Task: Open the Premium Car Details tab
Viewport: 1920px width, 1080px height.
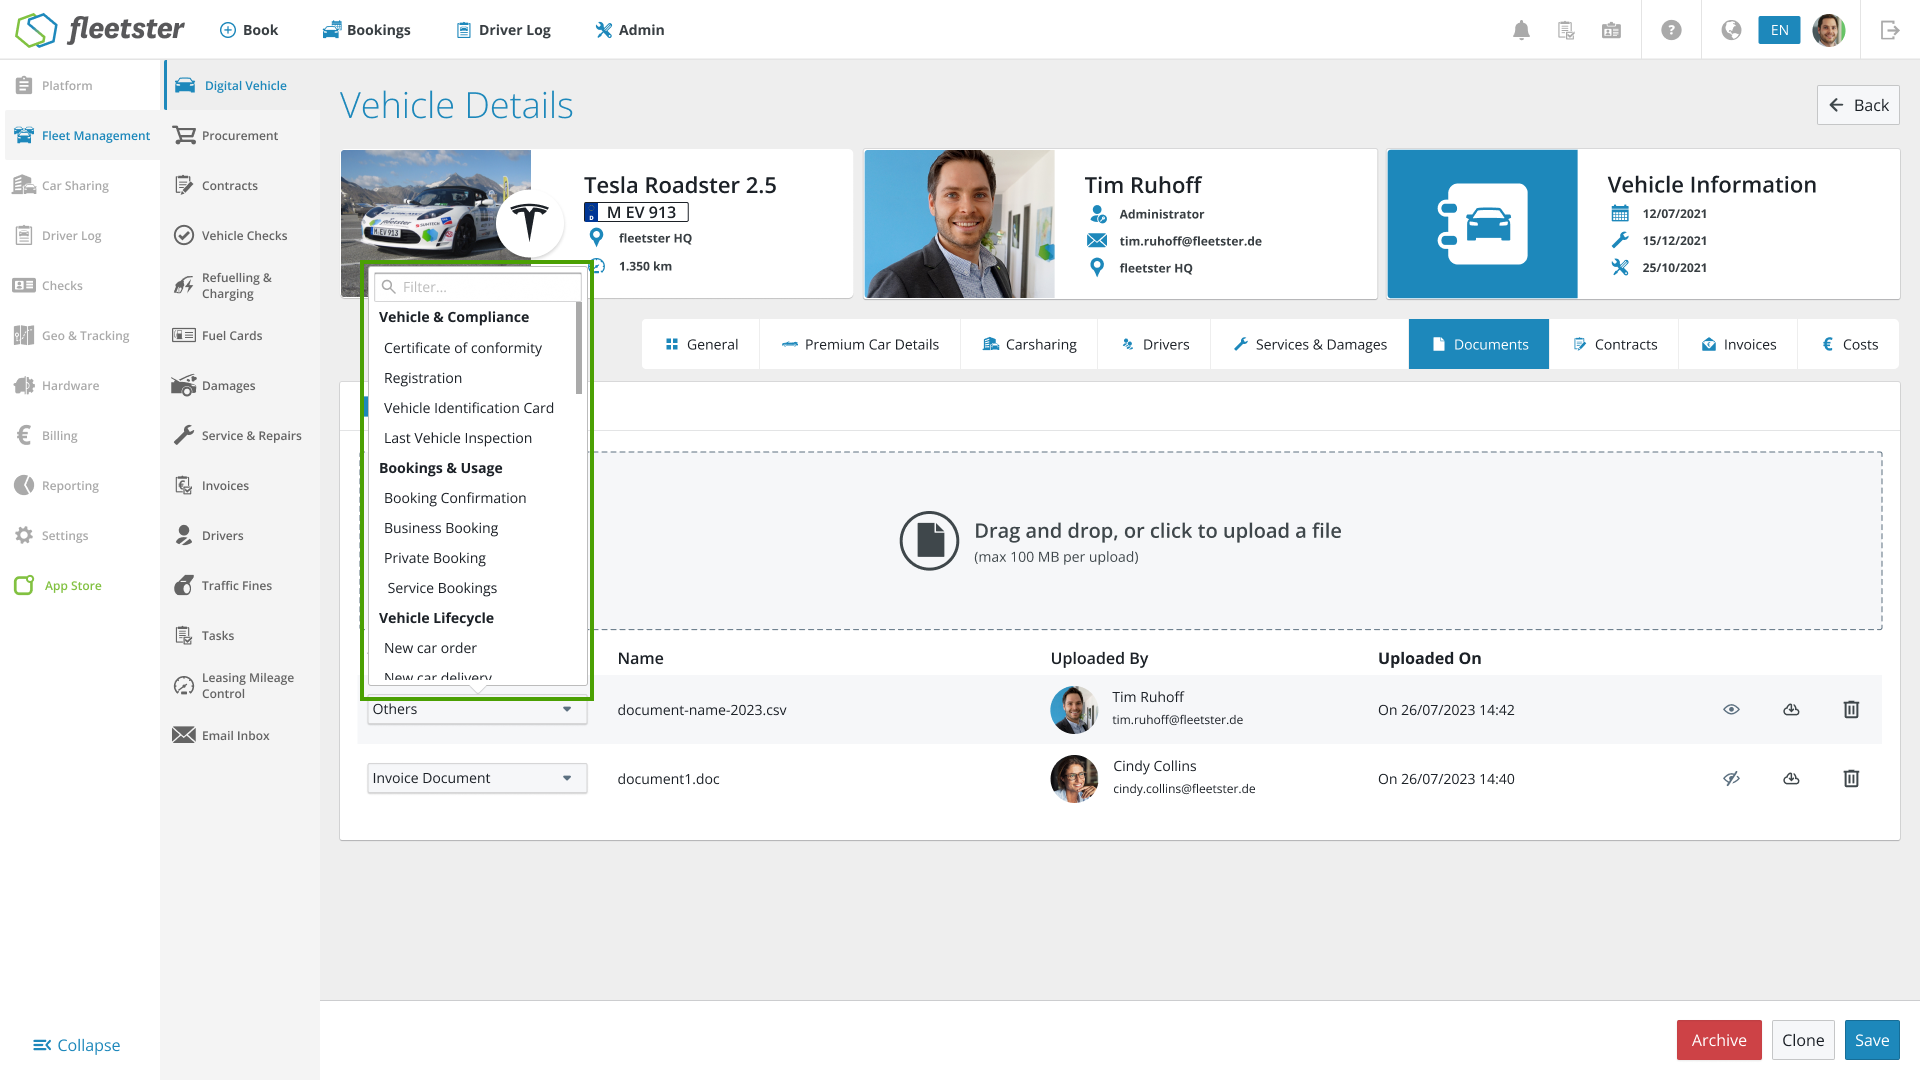Action: (860, 344)
